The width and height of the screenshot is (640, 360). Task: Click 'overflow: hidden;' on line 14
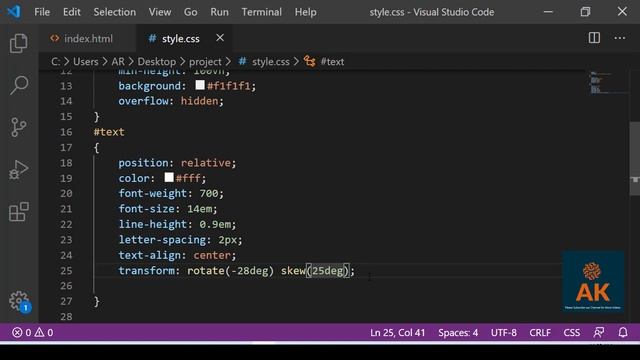click(171, 101)
